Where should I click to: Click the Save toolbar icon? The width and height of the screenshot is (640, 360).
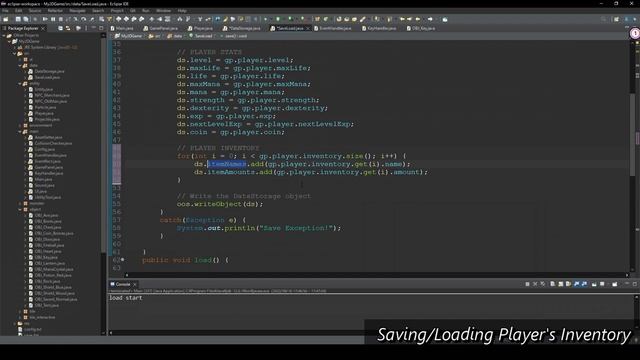pyautogui.click(x=18, y=19)
